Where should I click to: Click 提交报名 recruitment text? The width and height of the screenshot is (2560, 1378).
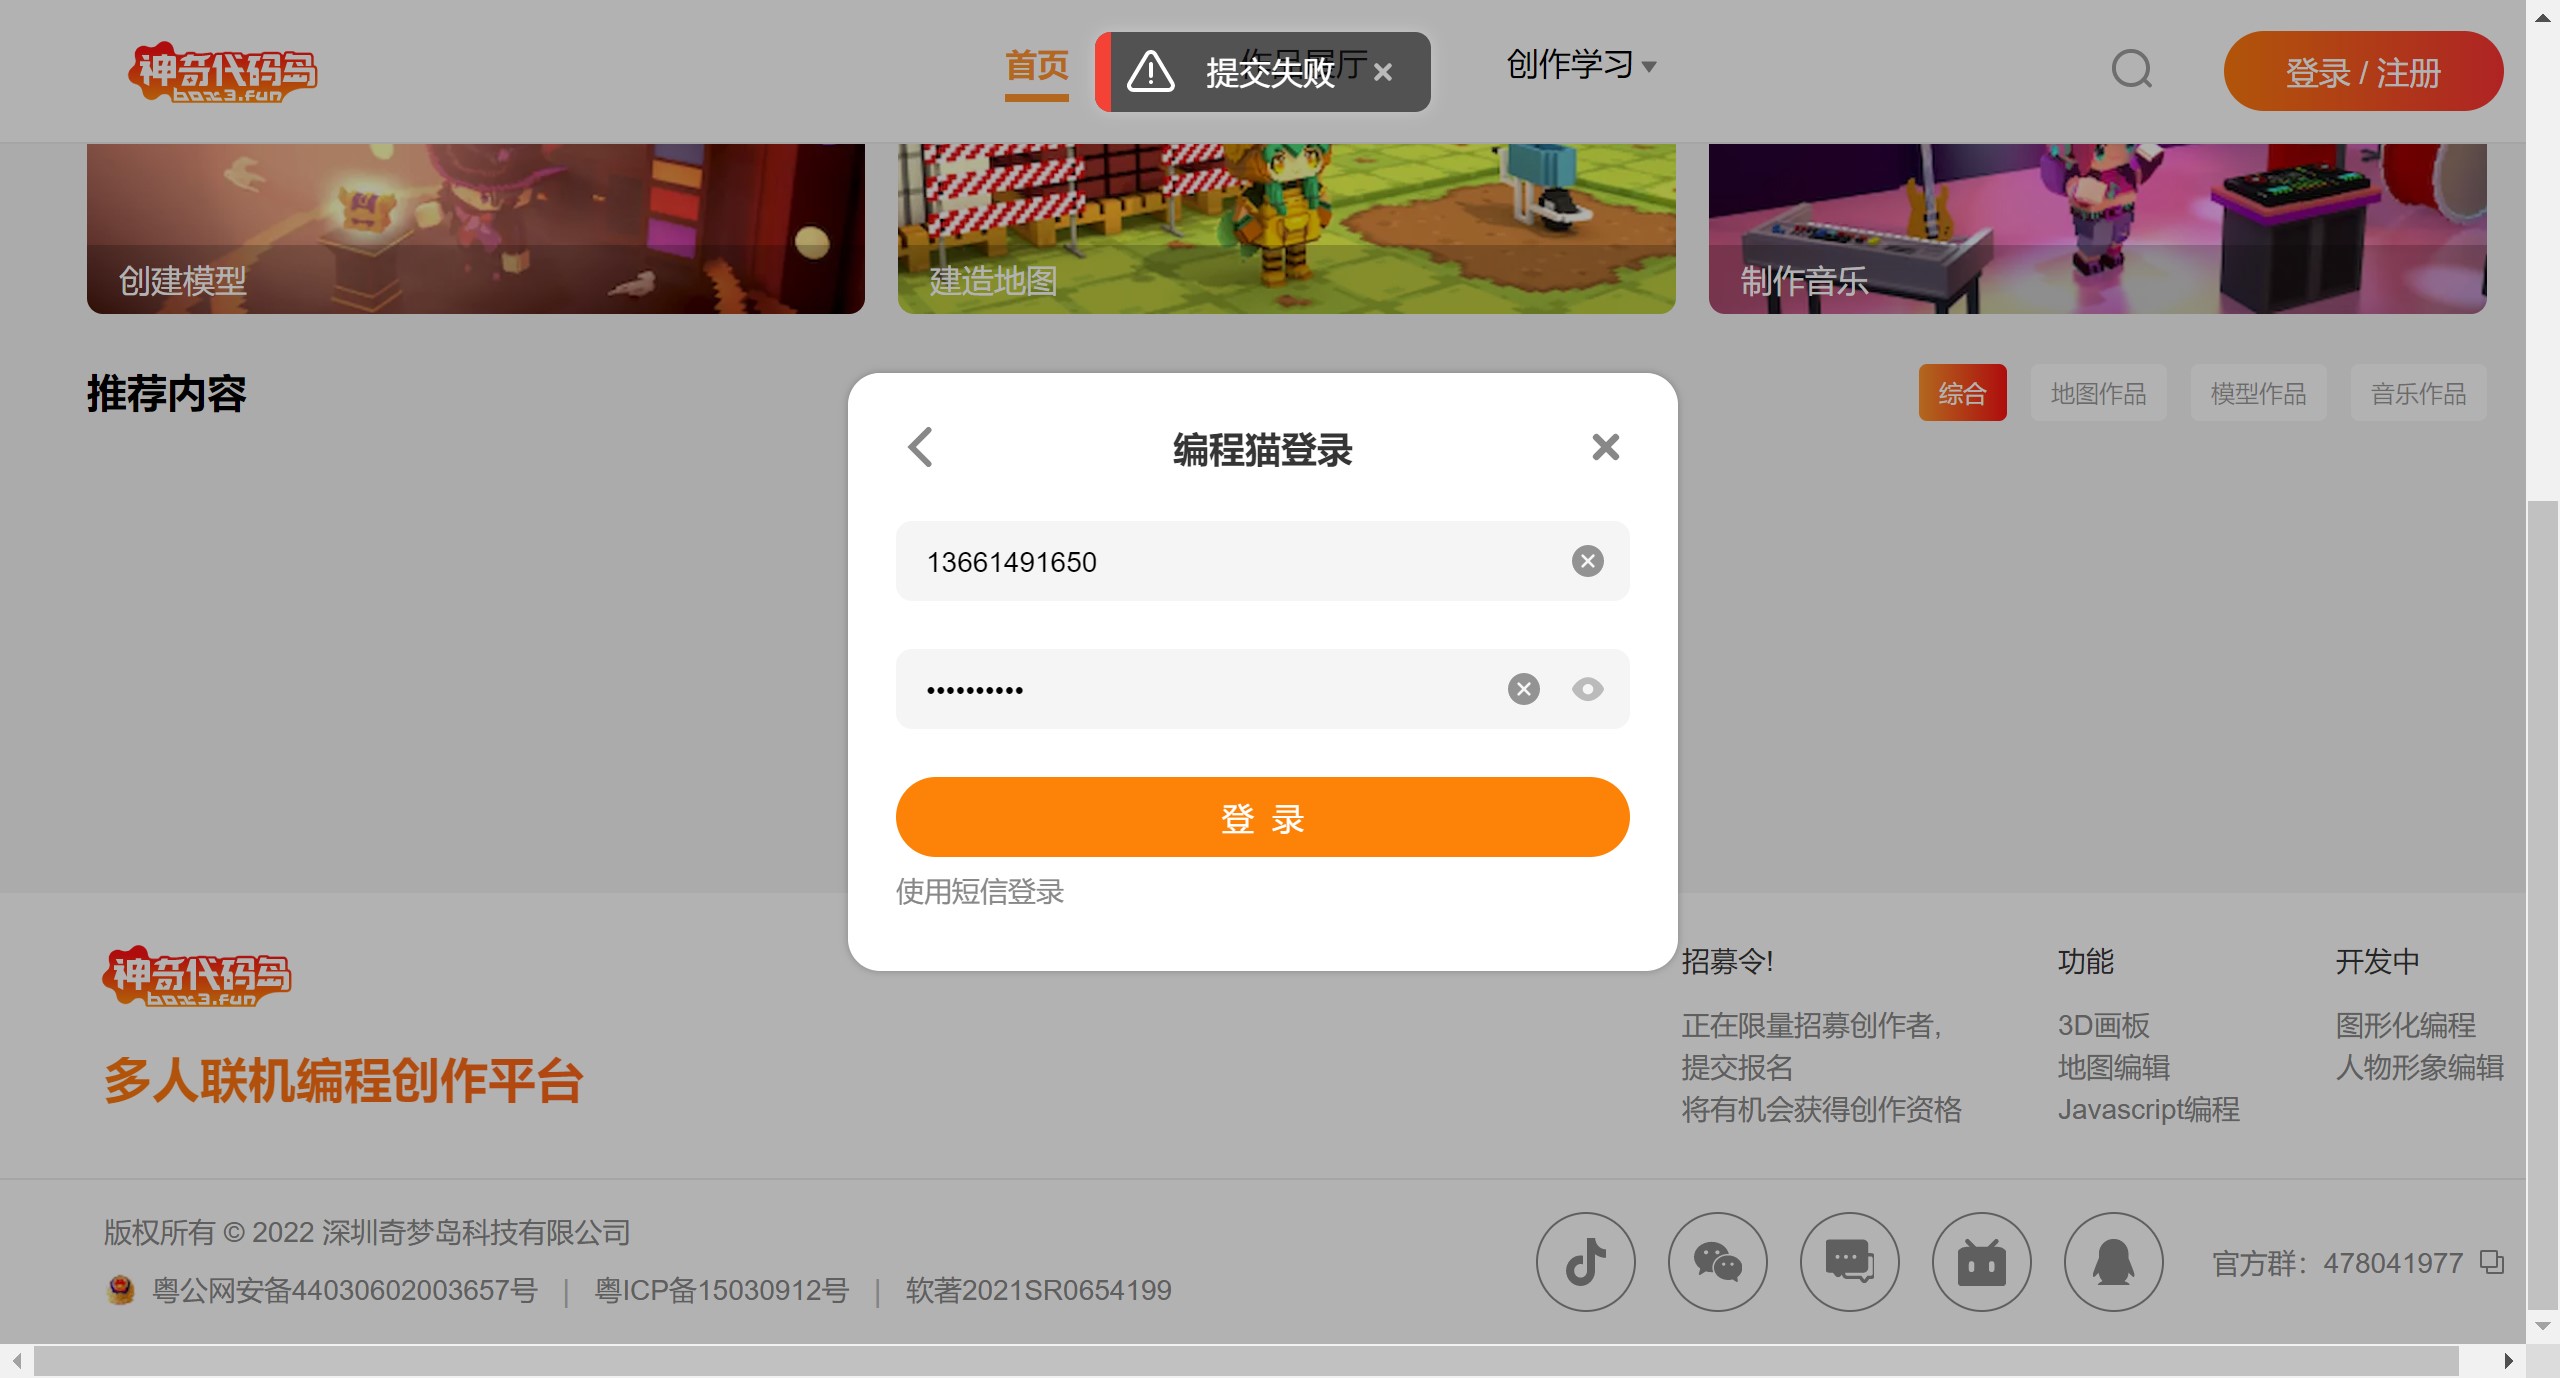(x=1737, y=1067)
